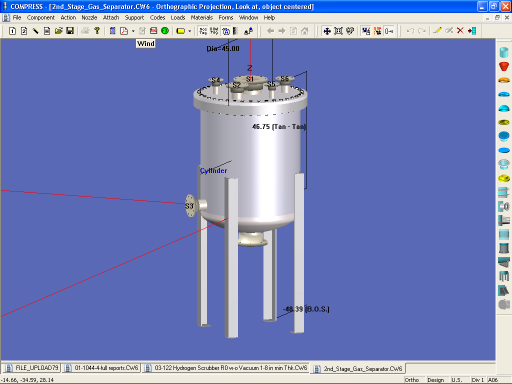Image resolution: width=512 pixels, height=384 pixels.
Task: Save the file with the floppy icon
Action: pyautogui.click(x=70, y=31)
